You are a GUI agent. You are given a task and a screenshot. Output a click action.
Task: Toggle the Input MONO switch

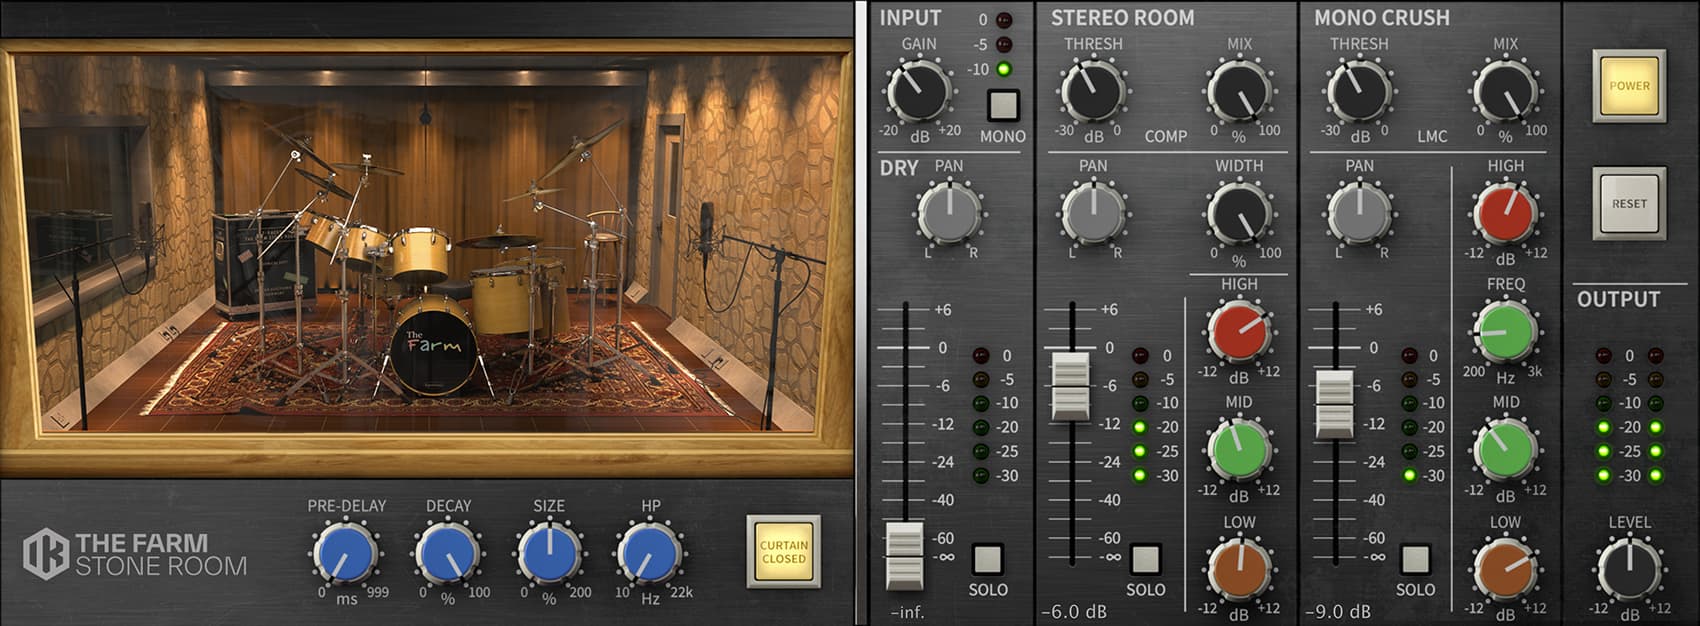(1002, 105)
